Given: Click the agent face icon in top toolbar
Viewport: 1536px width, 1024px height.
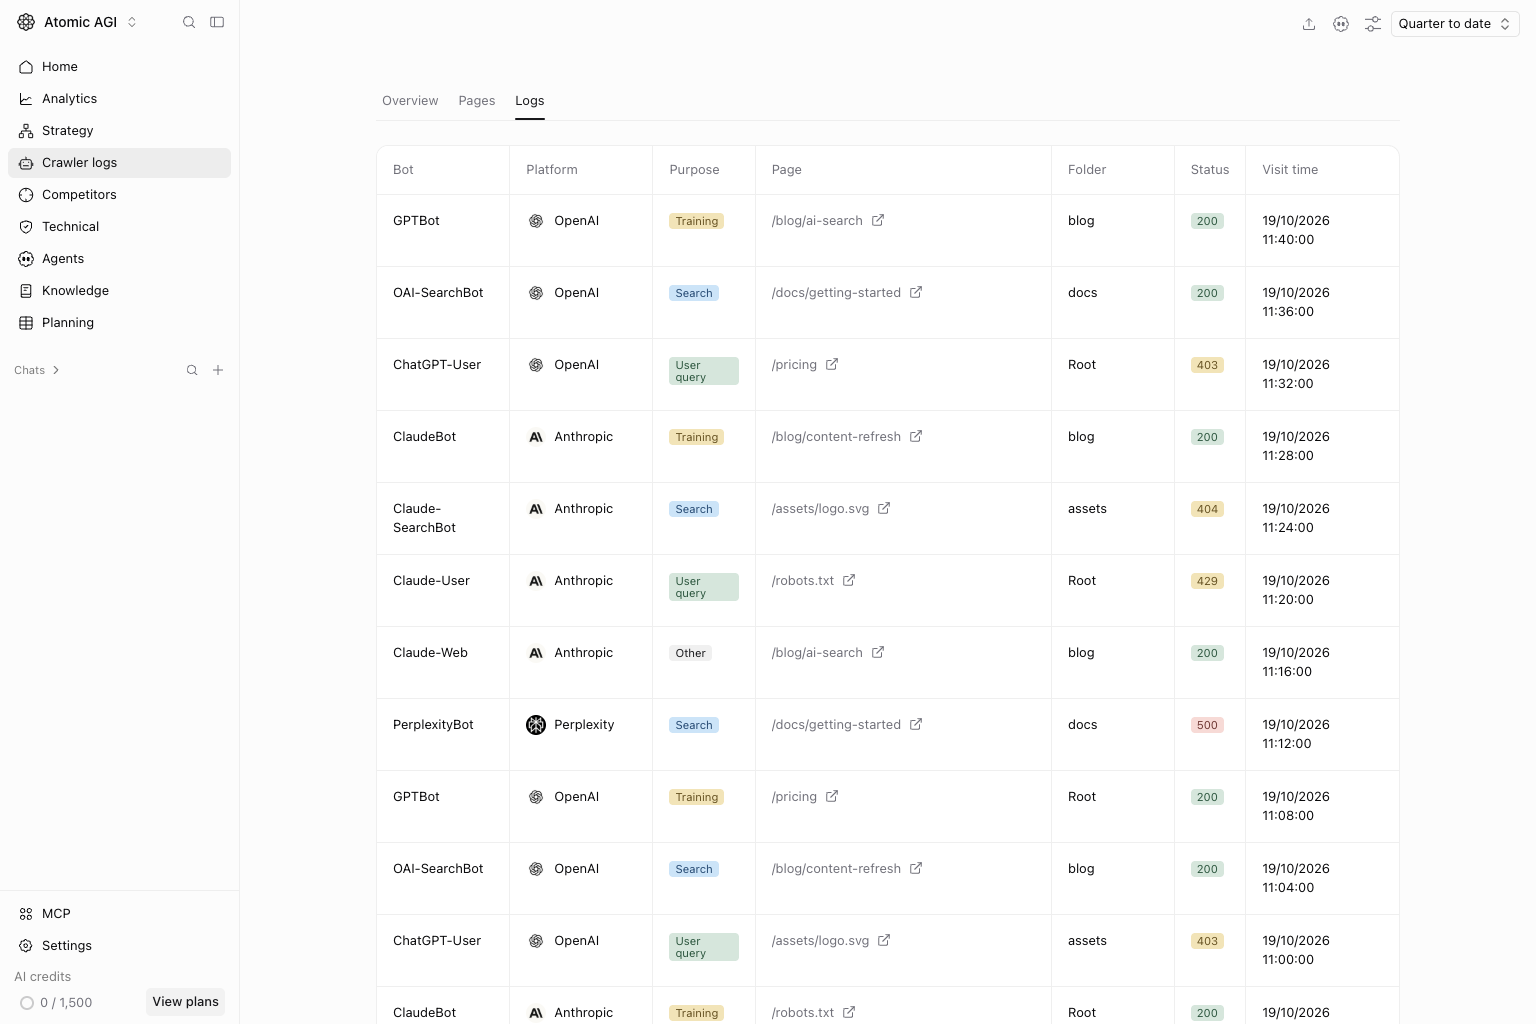Looking at the screenshot, I should (1341, 24).
